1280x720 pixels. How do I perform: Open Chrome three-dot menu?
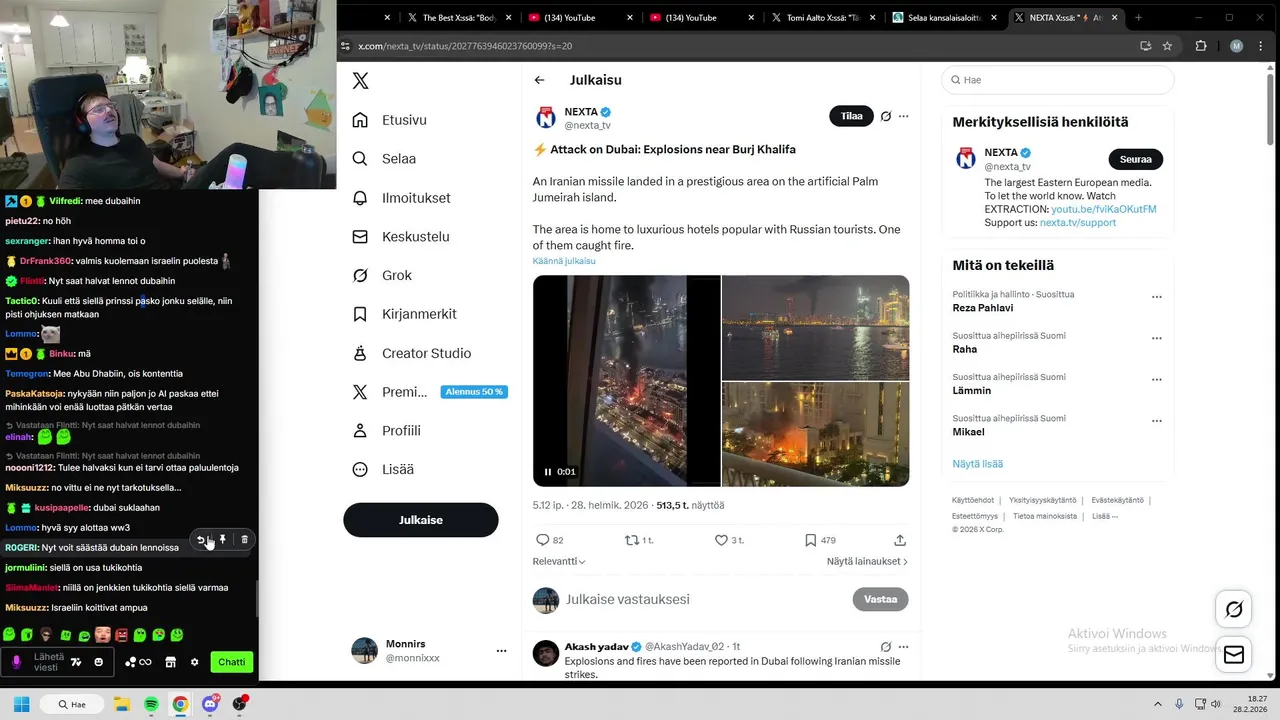click(1259, 46)
